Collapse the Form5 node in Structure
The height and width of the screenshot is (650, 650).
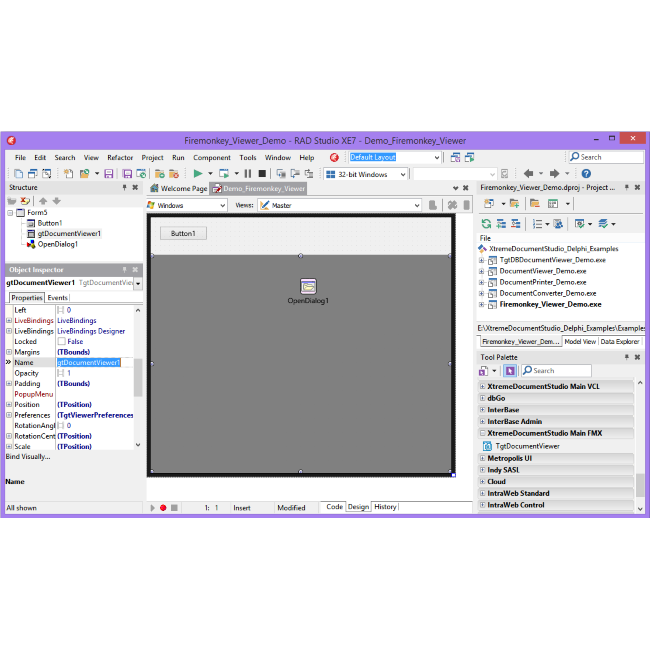pyautogui.click(x=10, y=213)
